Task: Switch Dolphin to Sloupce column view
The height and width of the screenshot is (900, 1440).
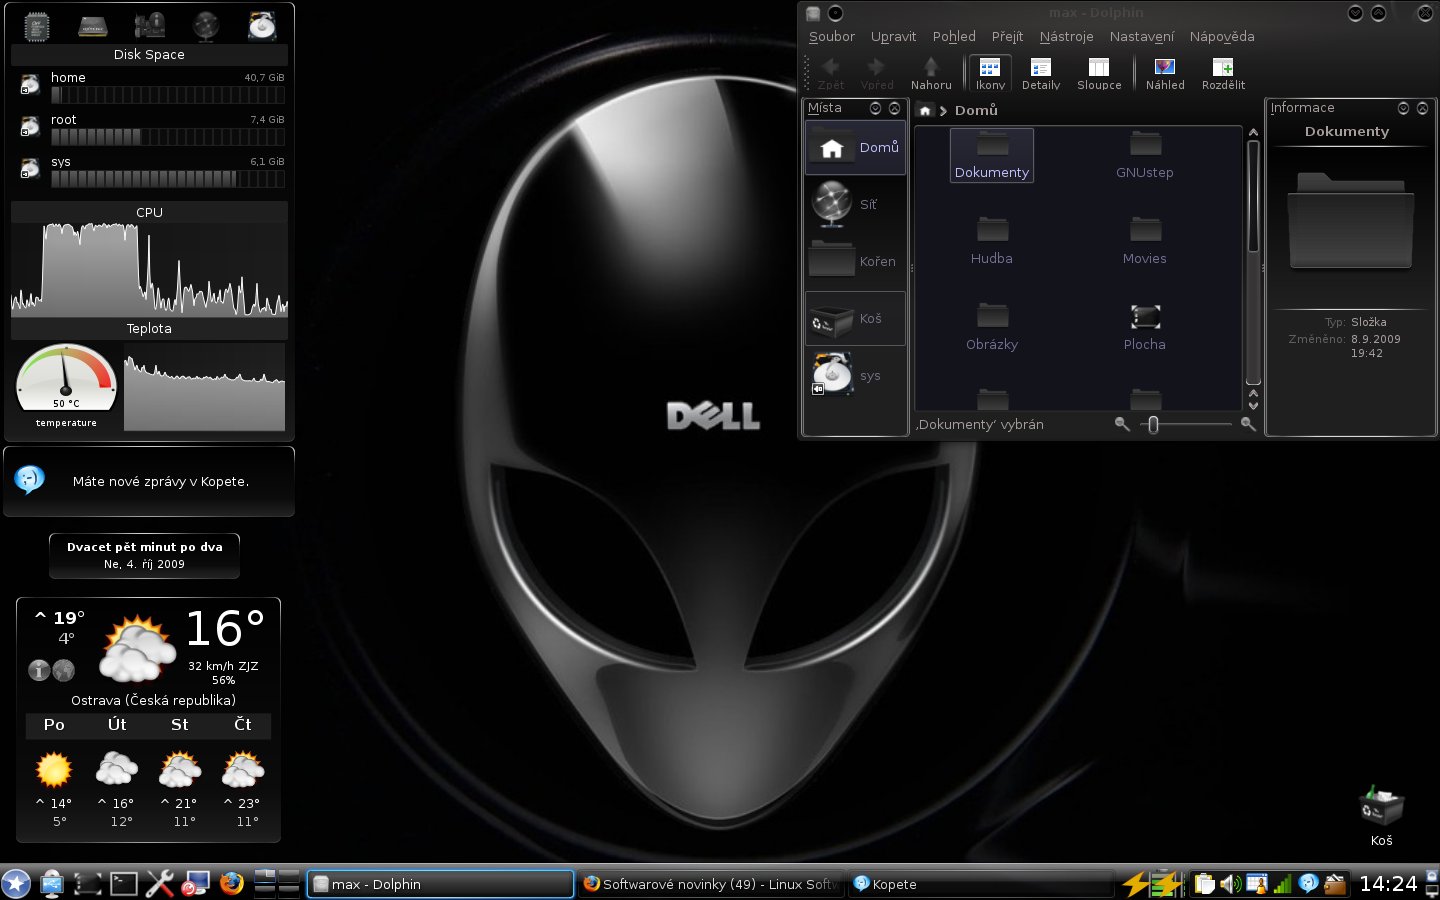Action: click(1099, 73)
